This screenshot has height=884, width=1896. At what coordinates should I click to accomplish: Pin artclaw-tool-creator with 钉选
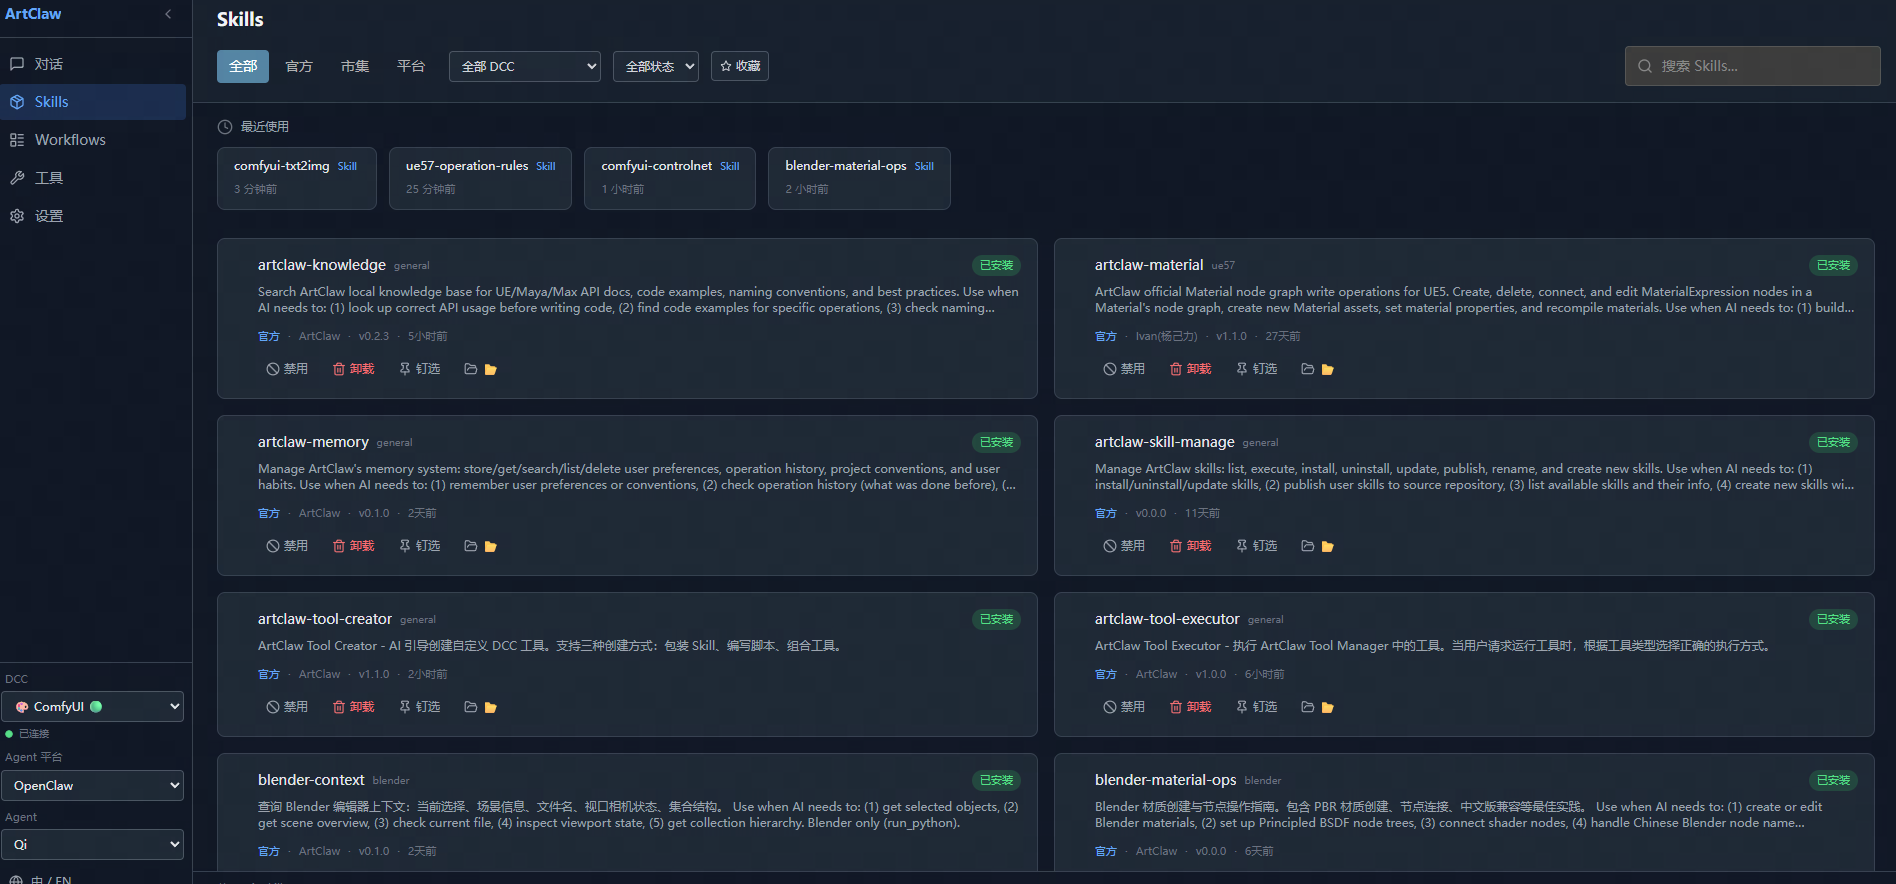[420, 707]
